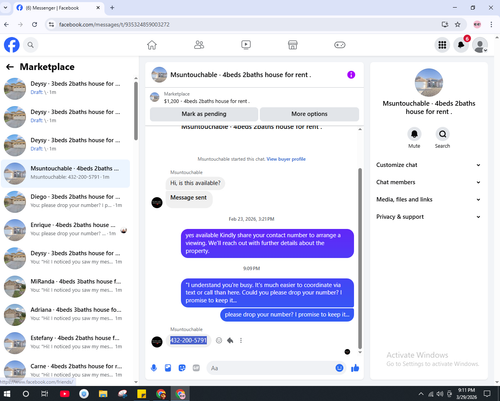Viewport: 500px width, 401px height.
Task: Switch to the Messenger | Facebook tab
Action: click(59, 8)
